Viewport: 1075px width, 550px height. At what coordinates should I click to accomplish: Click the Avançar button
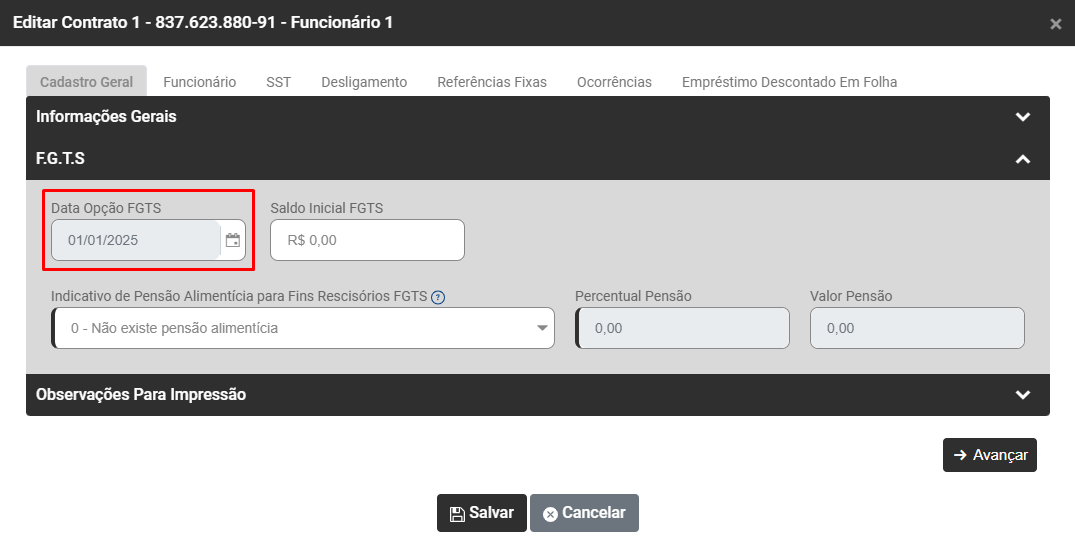pyautogui.click(x=989, y=455)
